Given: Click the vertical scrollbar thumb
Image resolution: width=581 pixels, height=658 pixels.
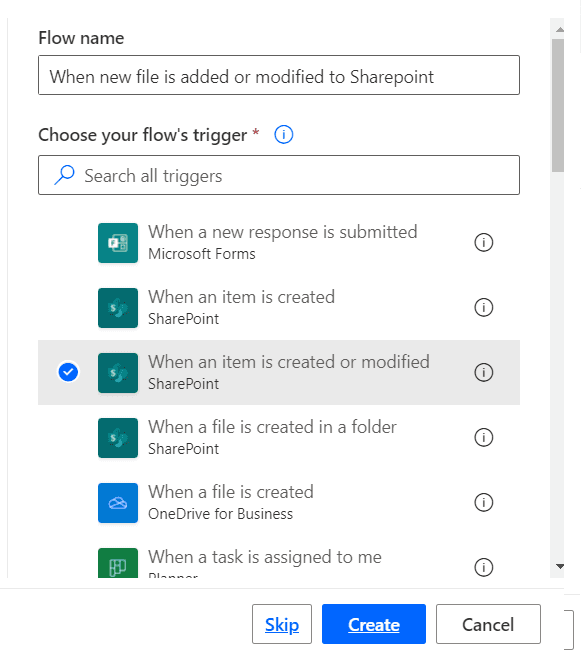Looking at the screenshot, I should [558, 105].
